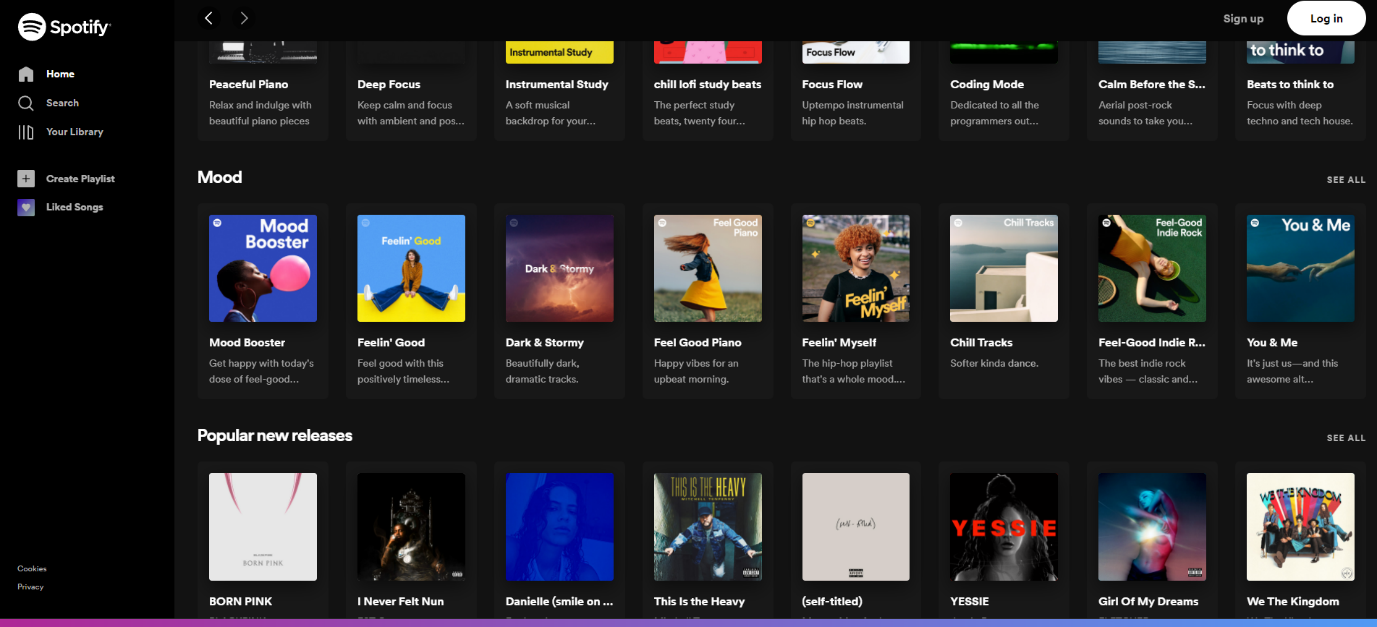Open the Mood section heading

point(220,177)
